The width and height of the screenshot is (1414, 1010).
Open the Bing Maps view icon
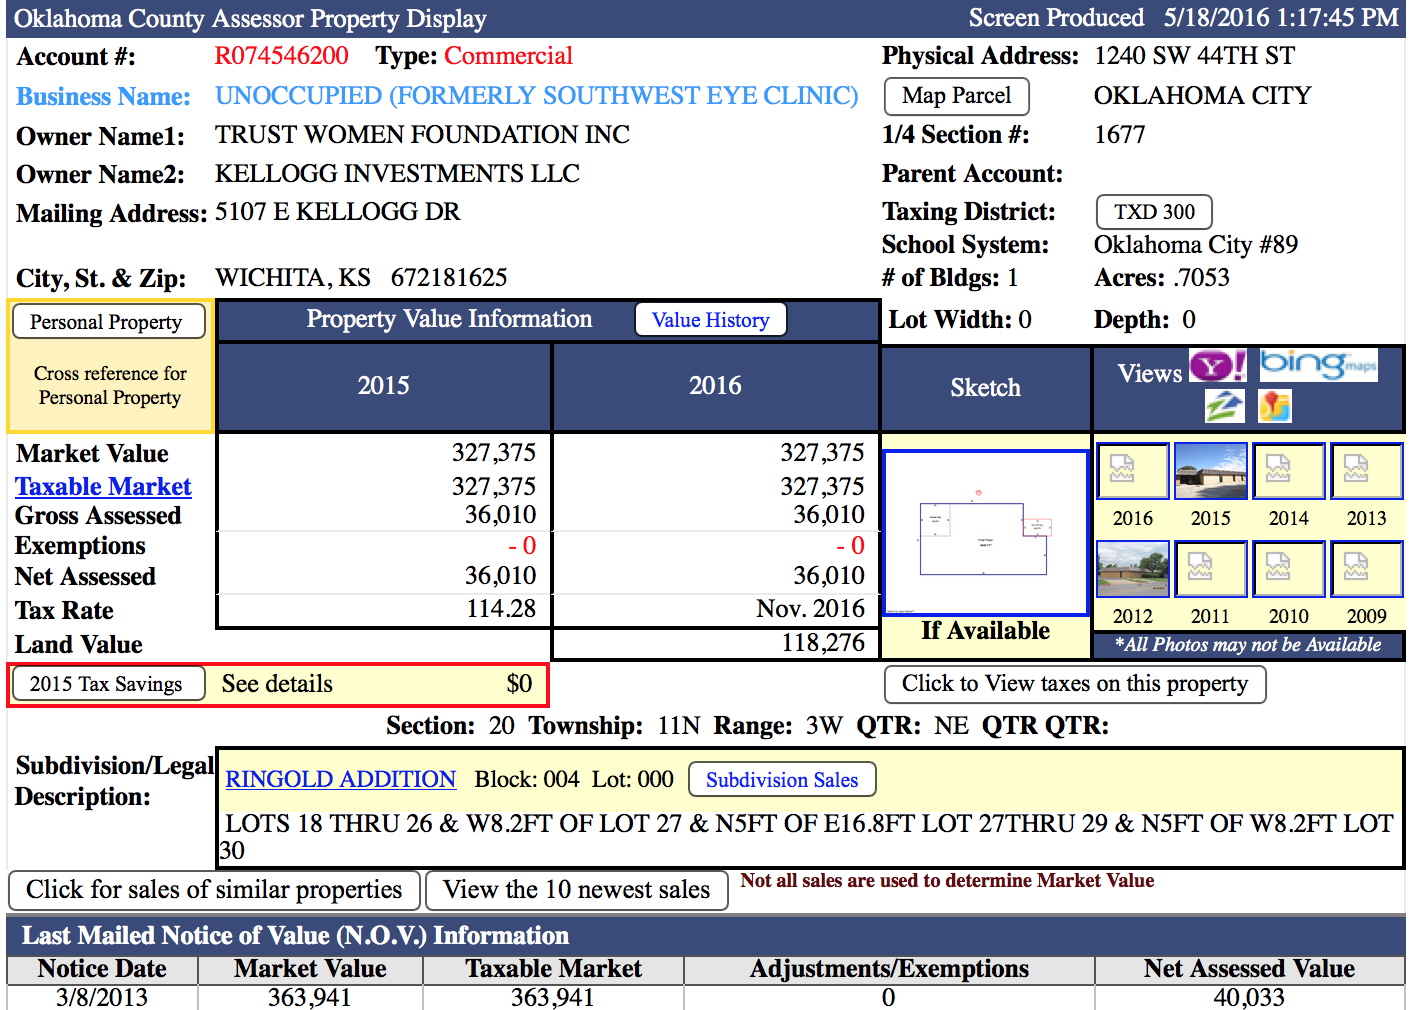tap(1318, 364)
